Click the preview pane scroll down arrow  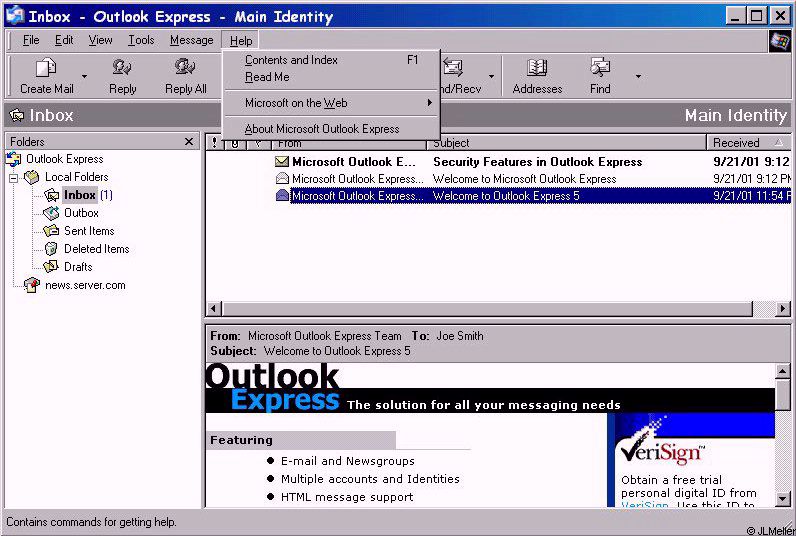[783, 499]
